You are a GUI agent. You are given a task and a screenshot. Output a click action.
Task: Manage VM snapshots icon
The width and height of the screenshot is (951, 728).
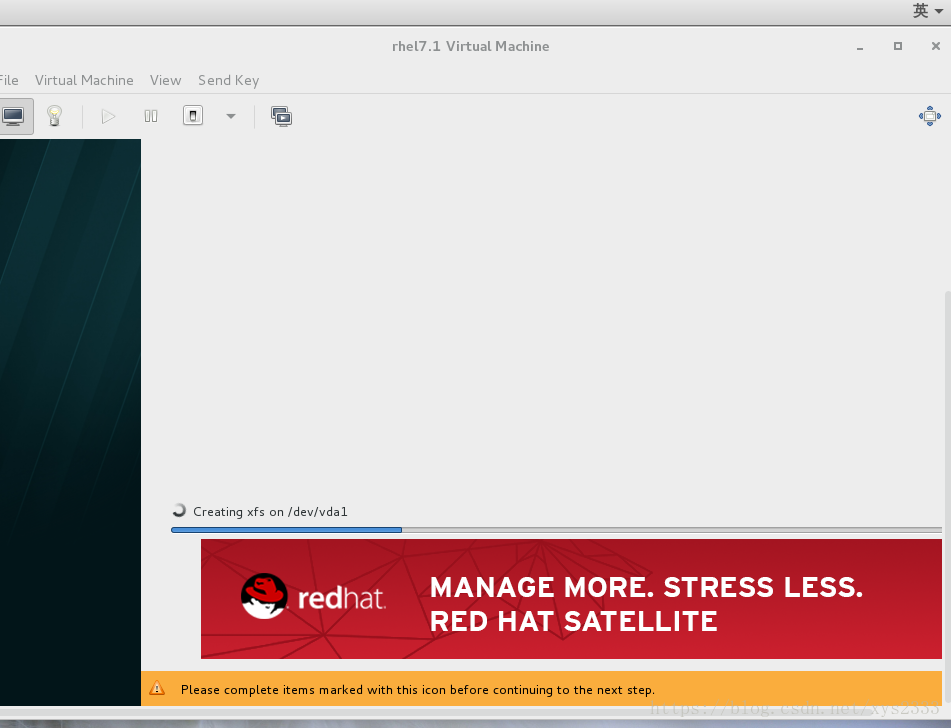click(x=281, y=116)
